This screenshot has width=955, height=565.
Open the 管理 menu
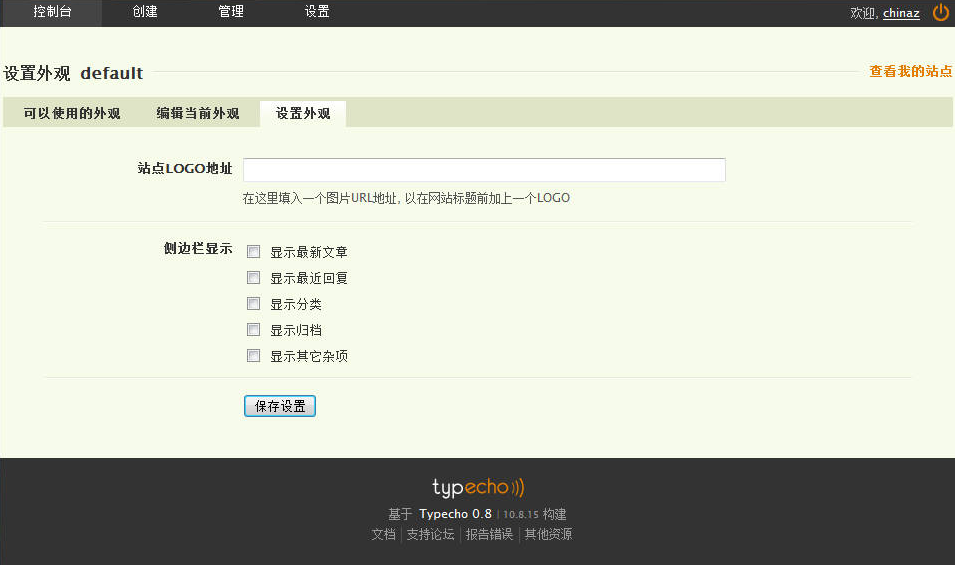coord(231,12)
